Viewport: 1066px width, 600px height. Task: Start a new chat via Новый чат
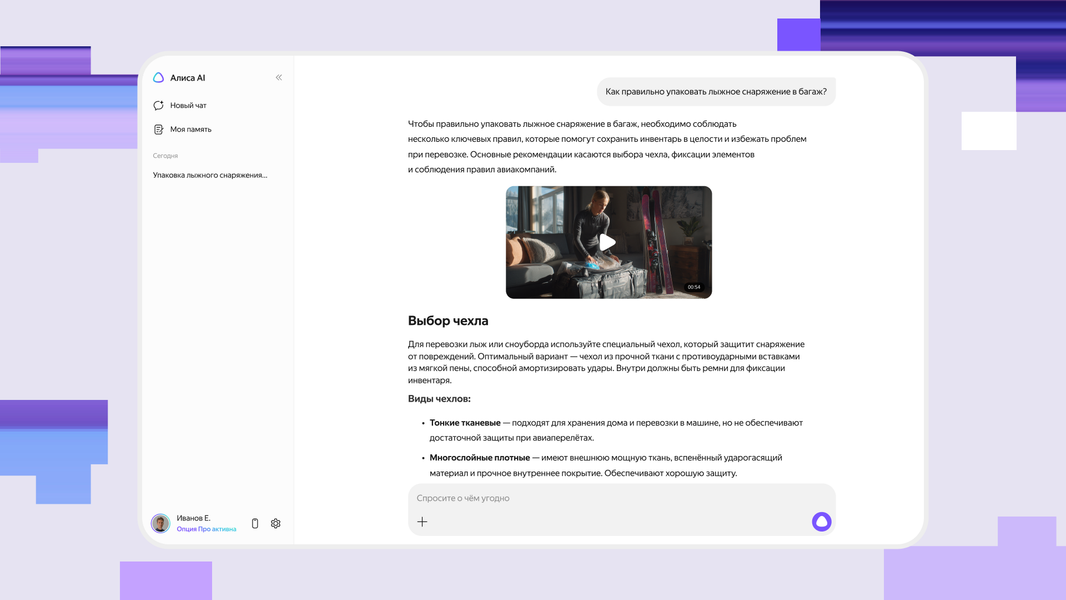(x=181, y=105)
